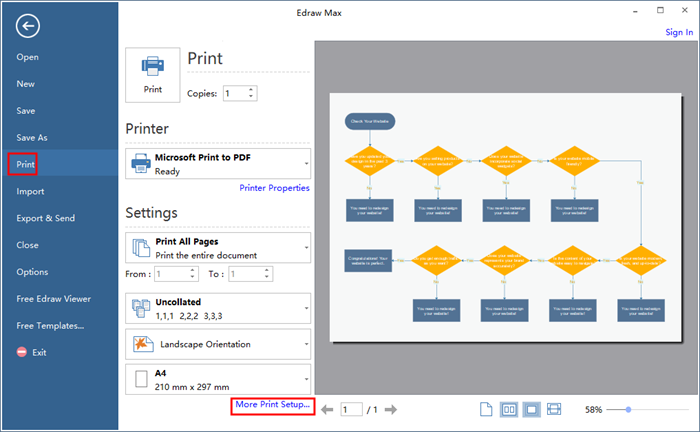700x432 pixels.
Task: Open Printer Properties link
Action: click(274, 188)
